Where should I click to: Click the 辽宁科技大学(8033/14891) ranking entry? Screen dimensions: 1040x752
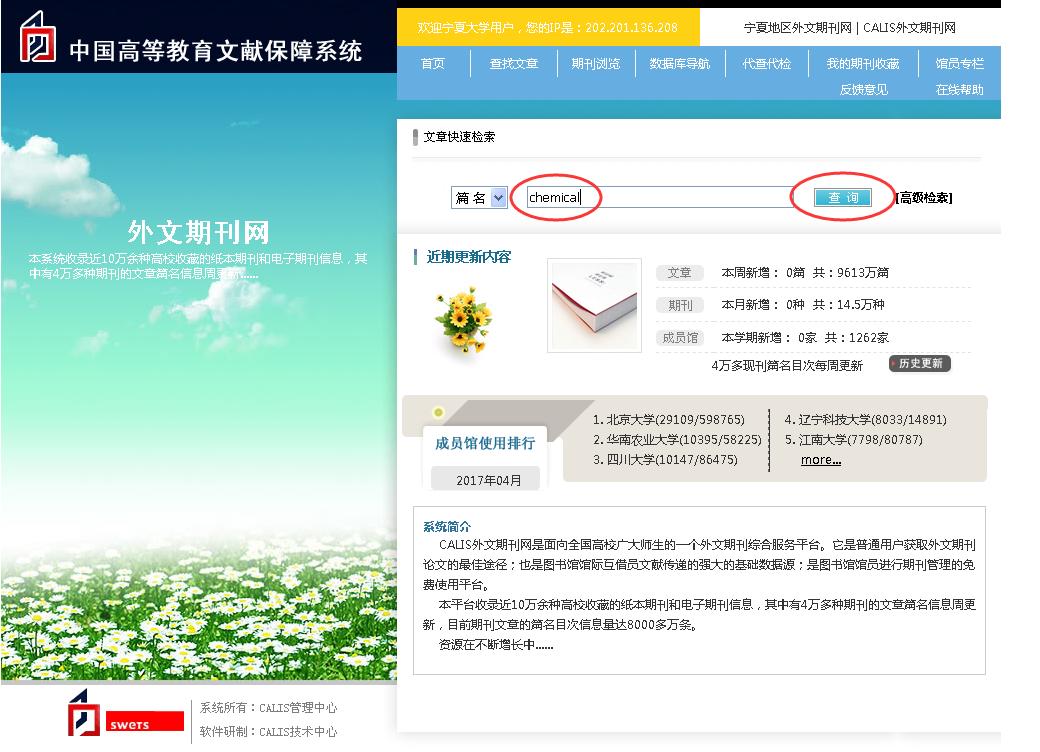tap(866, 420)
